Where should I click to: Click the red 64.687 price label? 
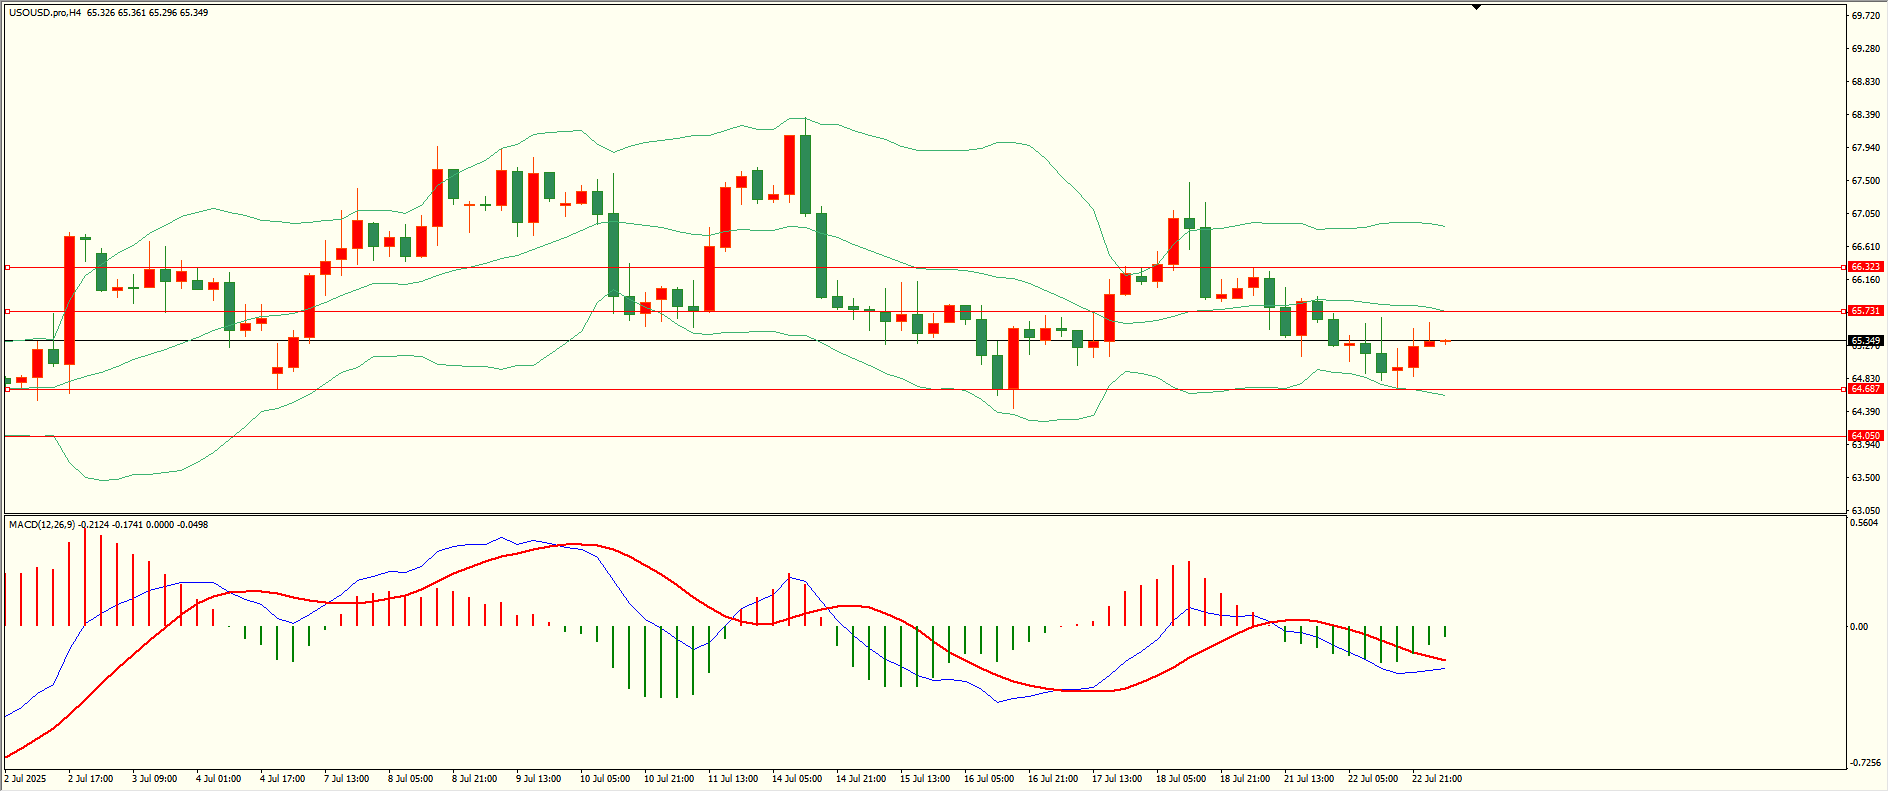1866,389
